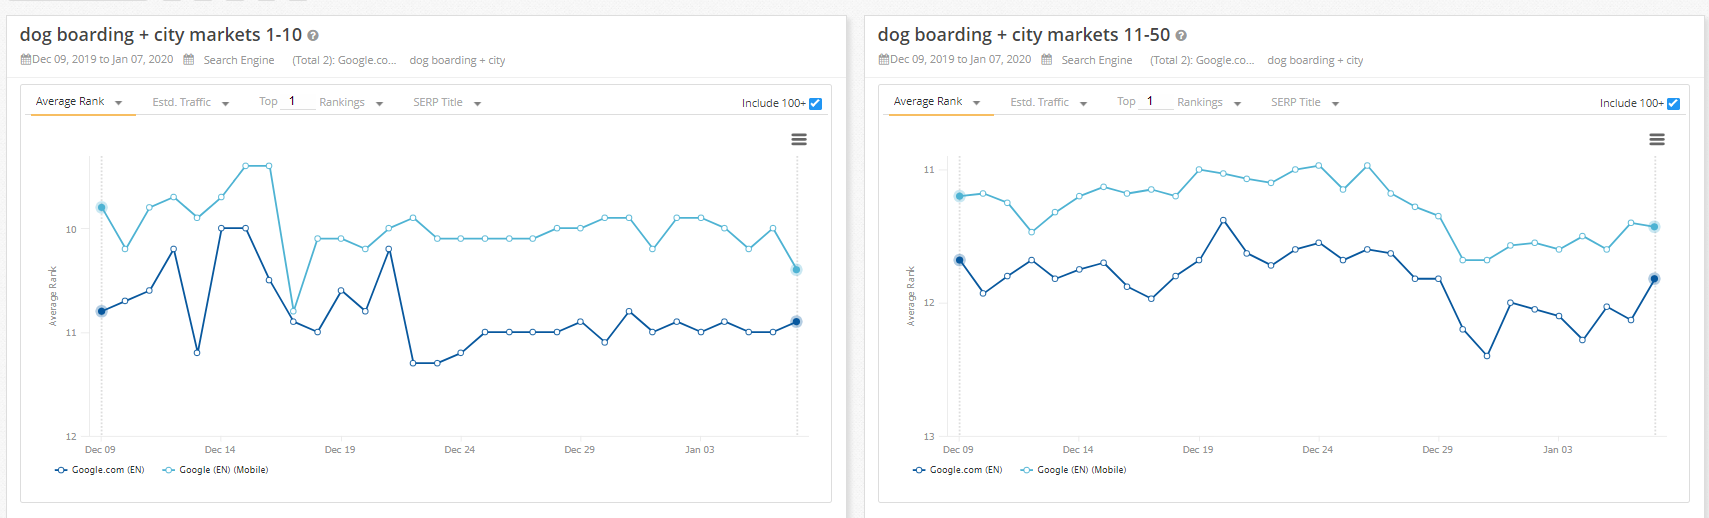The image size is (1709, 518).
Task: Expand Average Rank dropdown arrow in 1-10 panel
Action: 119,103
